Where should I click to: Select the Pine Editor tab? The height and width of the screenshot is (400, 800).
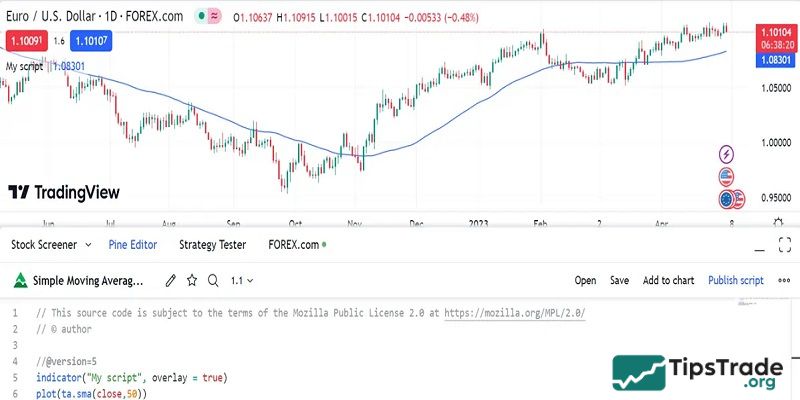click(x=132, y=244)
